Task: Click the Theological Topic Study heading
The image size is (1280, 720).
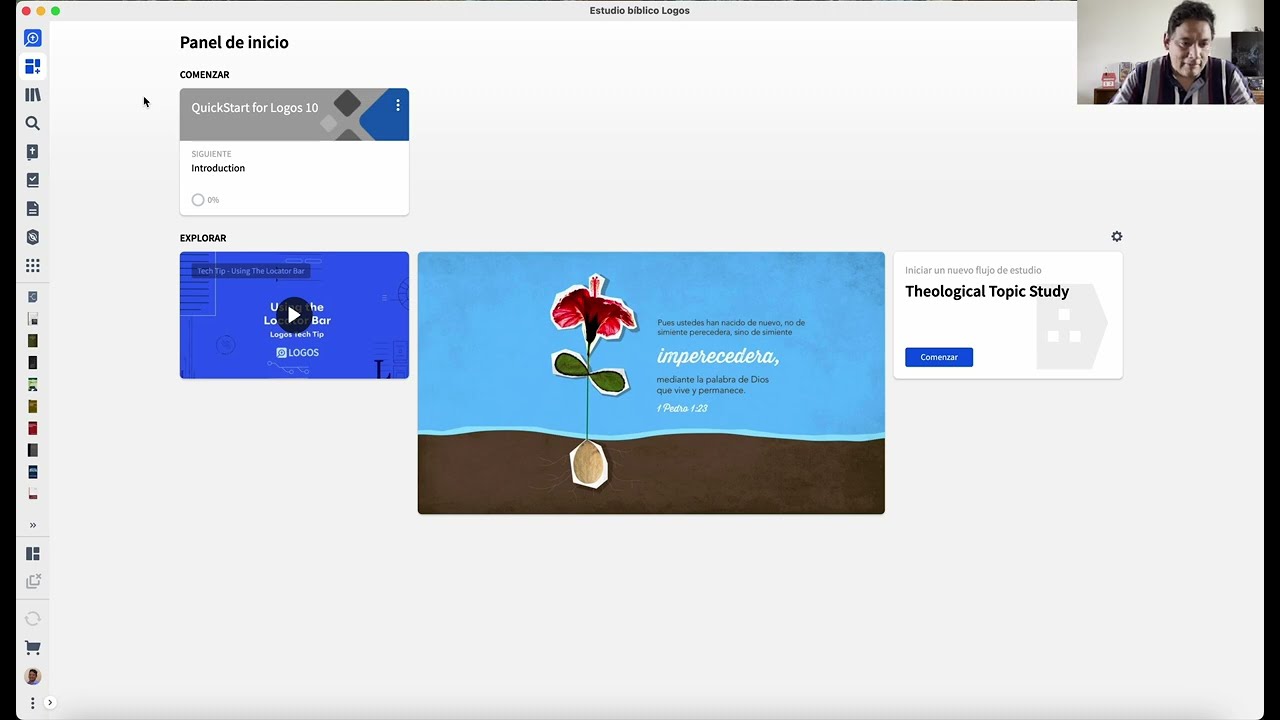Action: pos(987,291)
